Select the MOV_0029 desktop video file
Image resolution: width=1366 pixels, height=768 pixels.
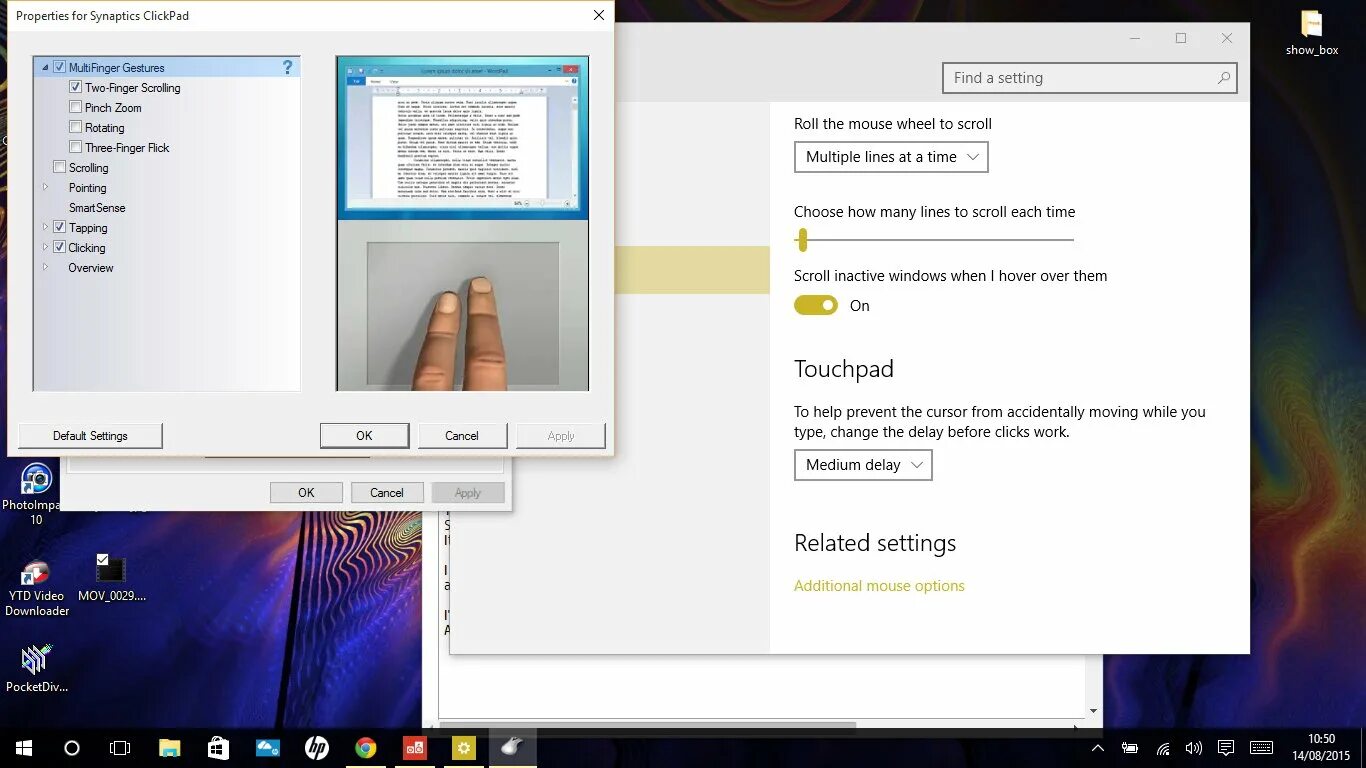[x=112, y=578]
